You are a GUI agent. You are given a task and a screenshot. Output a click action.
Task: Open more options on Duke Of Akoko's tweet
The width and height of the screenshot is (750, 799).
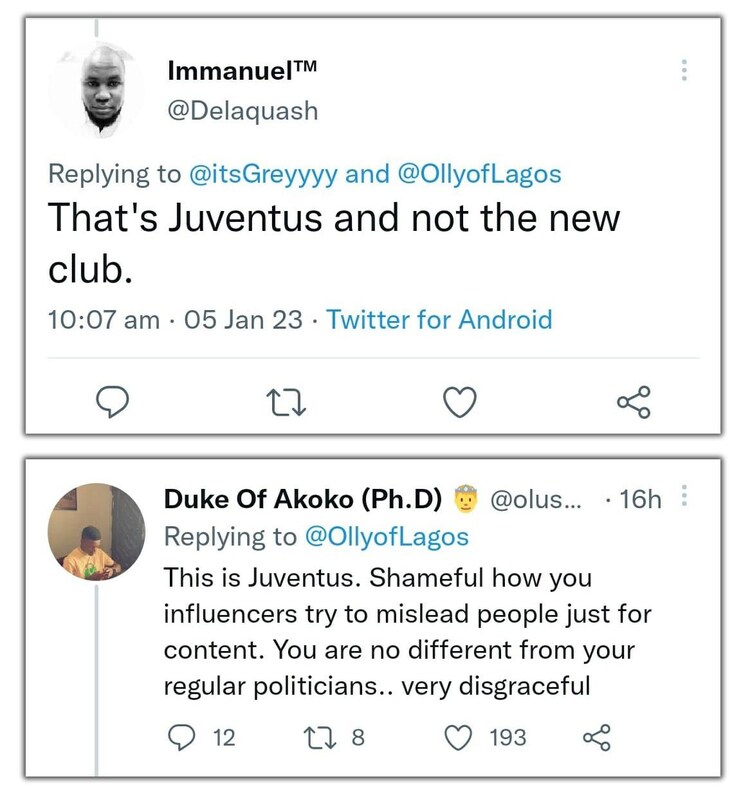[x=685, y=497]
